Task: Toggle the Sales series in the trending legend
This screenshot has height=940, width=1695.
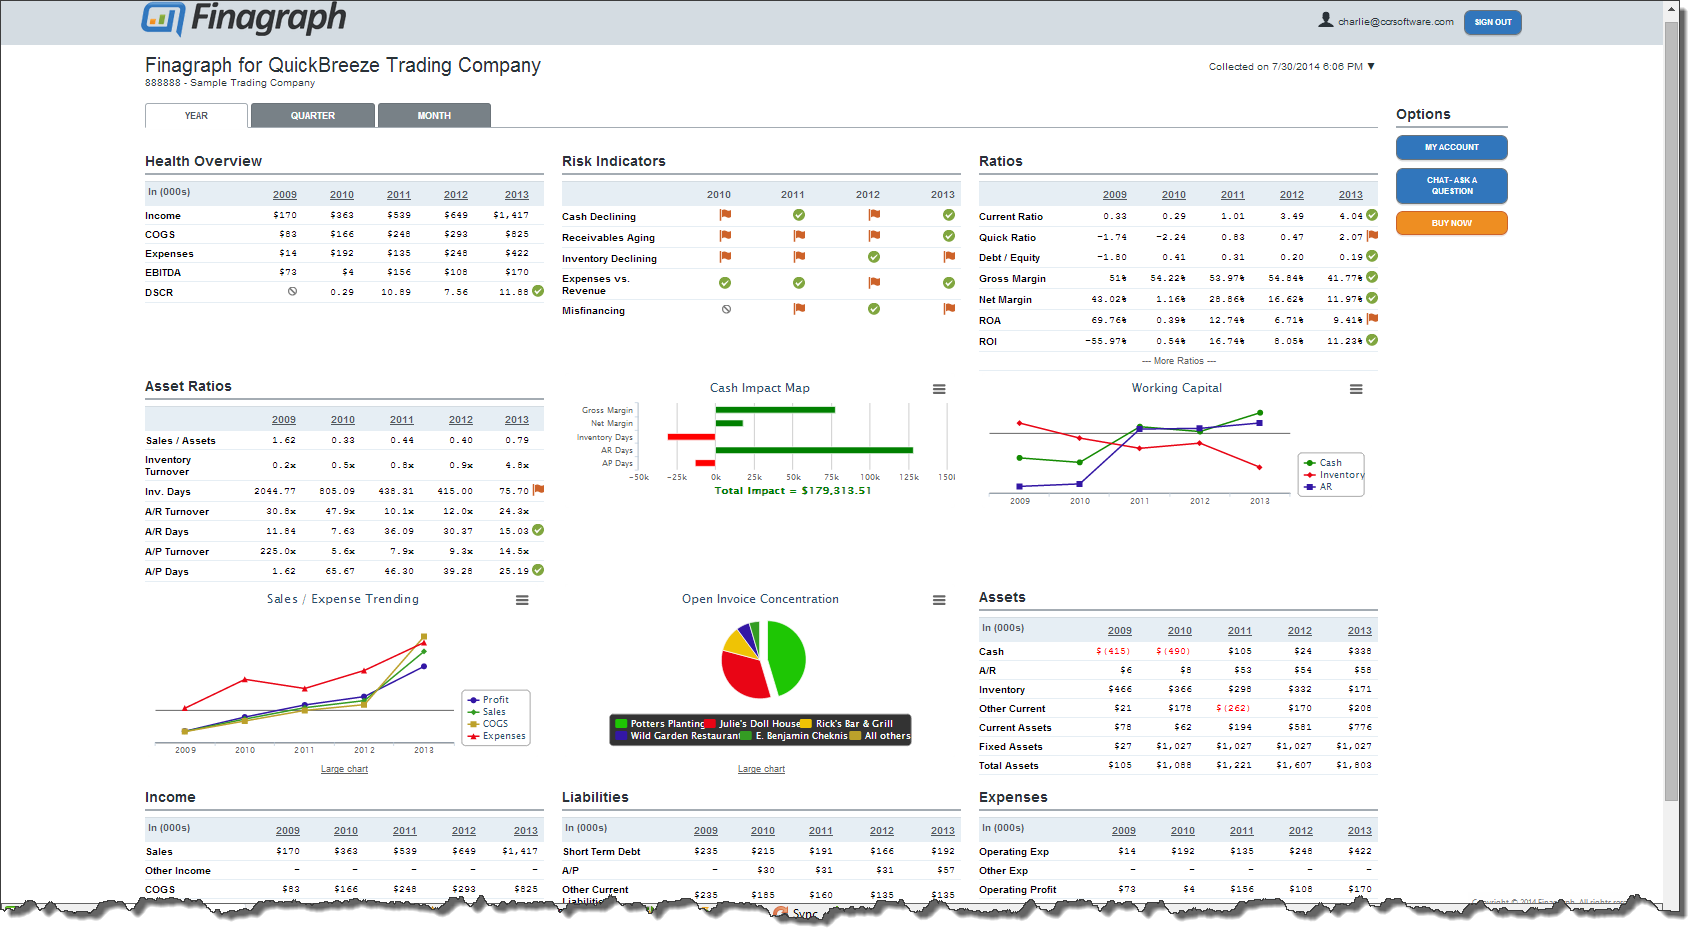Action: coord(487,712)
